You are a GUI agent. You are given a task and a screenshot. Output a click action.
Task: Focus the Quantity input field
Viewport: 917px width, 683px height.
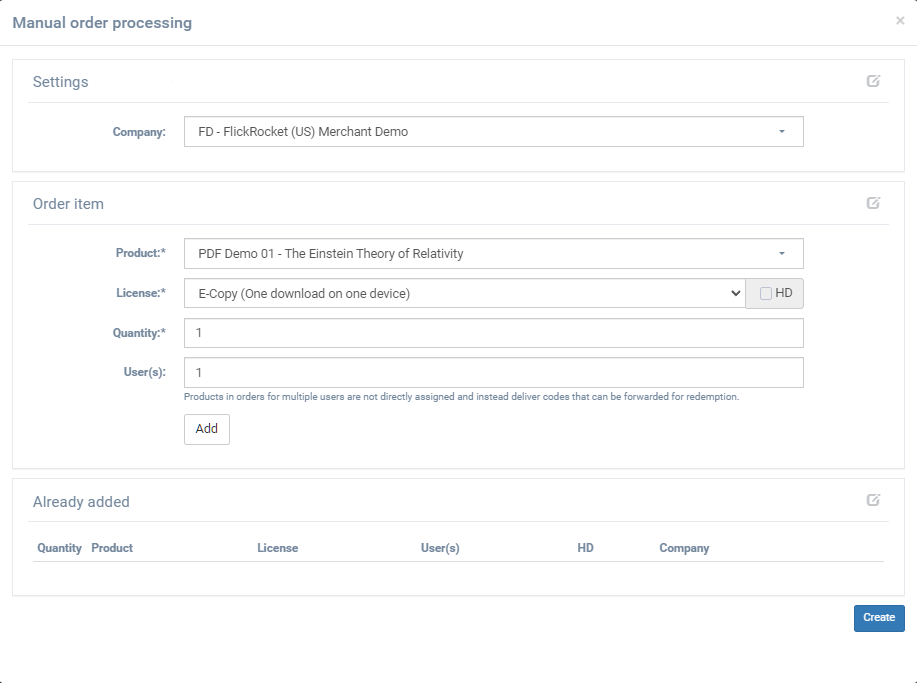click(x=493, y=333)
